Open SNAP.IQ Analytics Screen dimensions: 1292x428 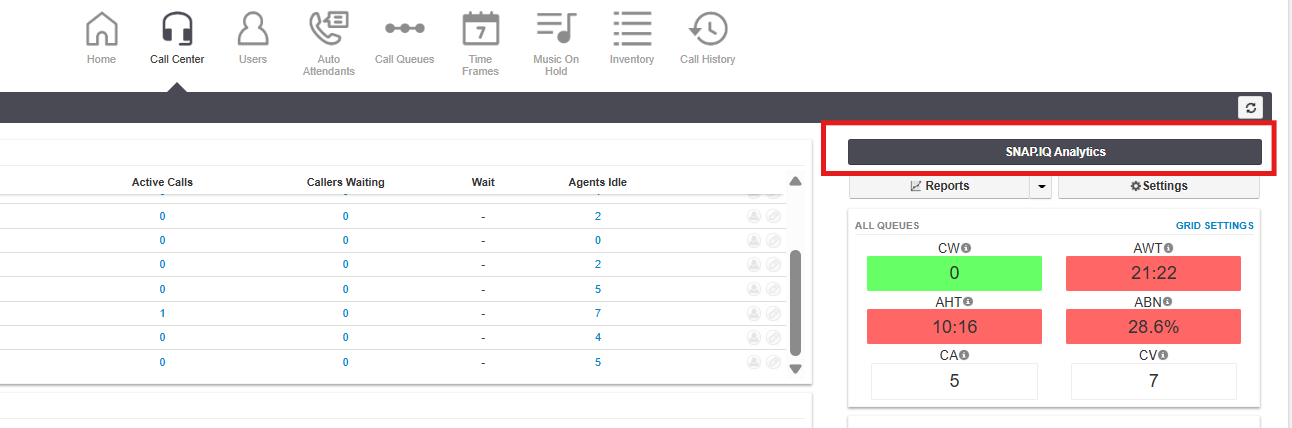pos(1055,151)
